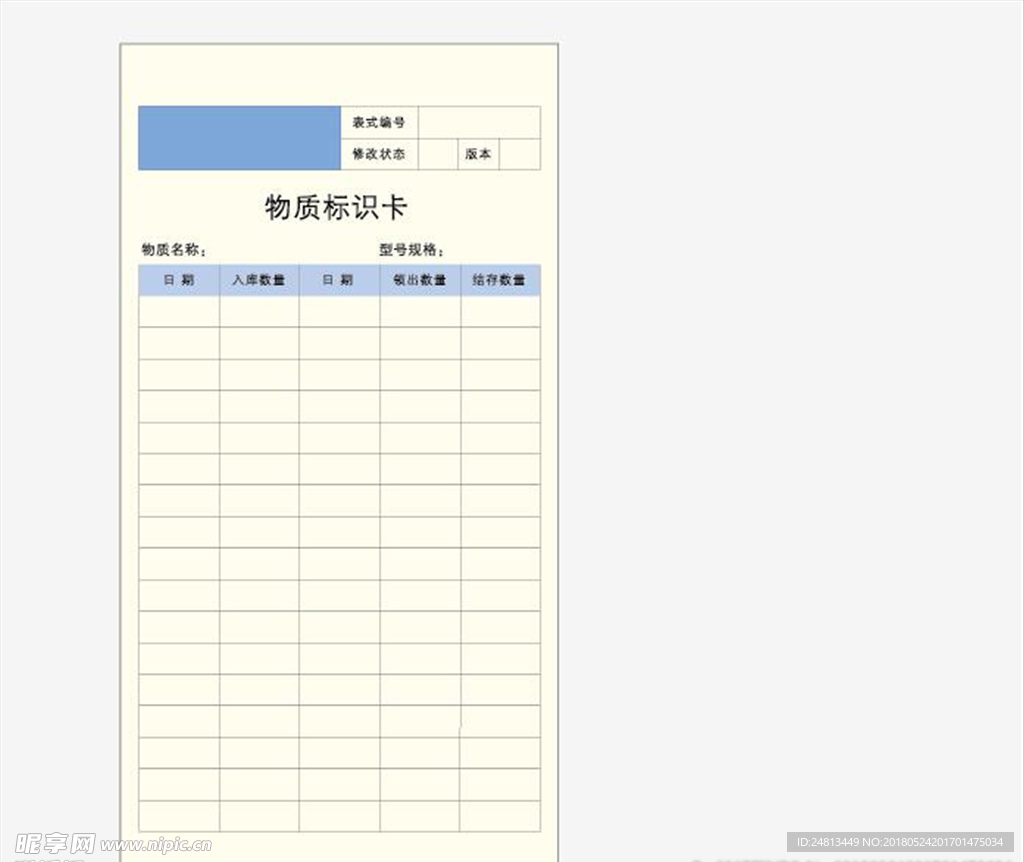Select the 修改状态 label cell
Screen dimensions: 1024x862
tap(379, 154)
